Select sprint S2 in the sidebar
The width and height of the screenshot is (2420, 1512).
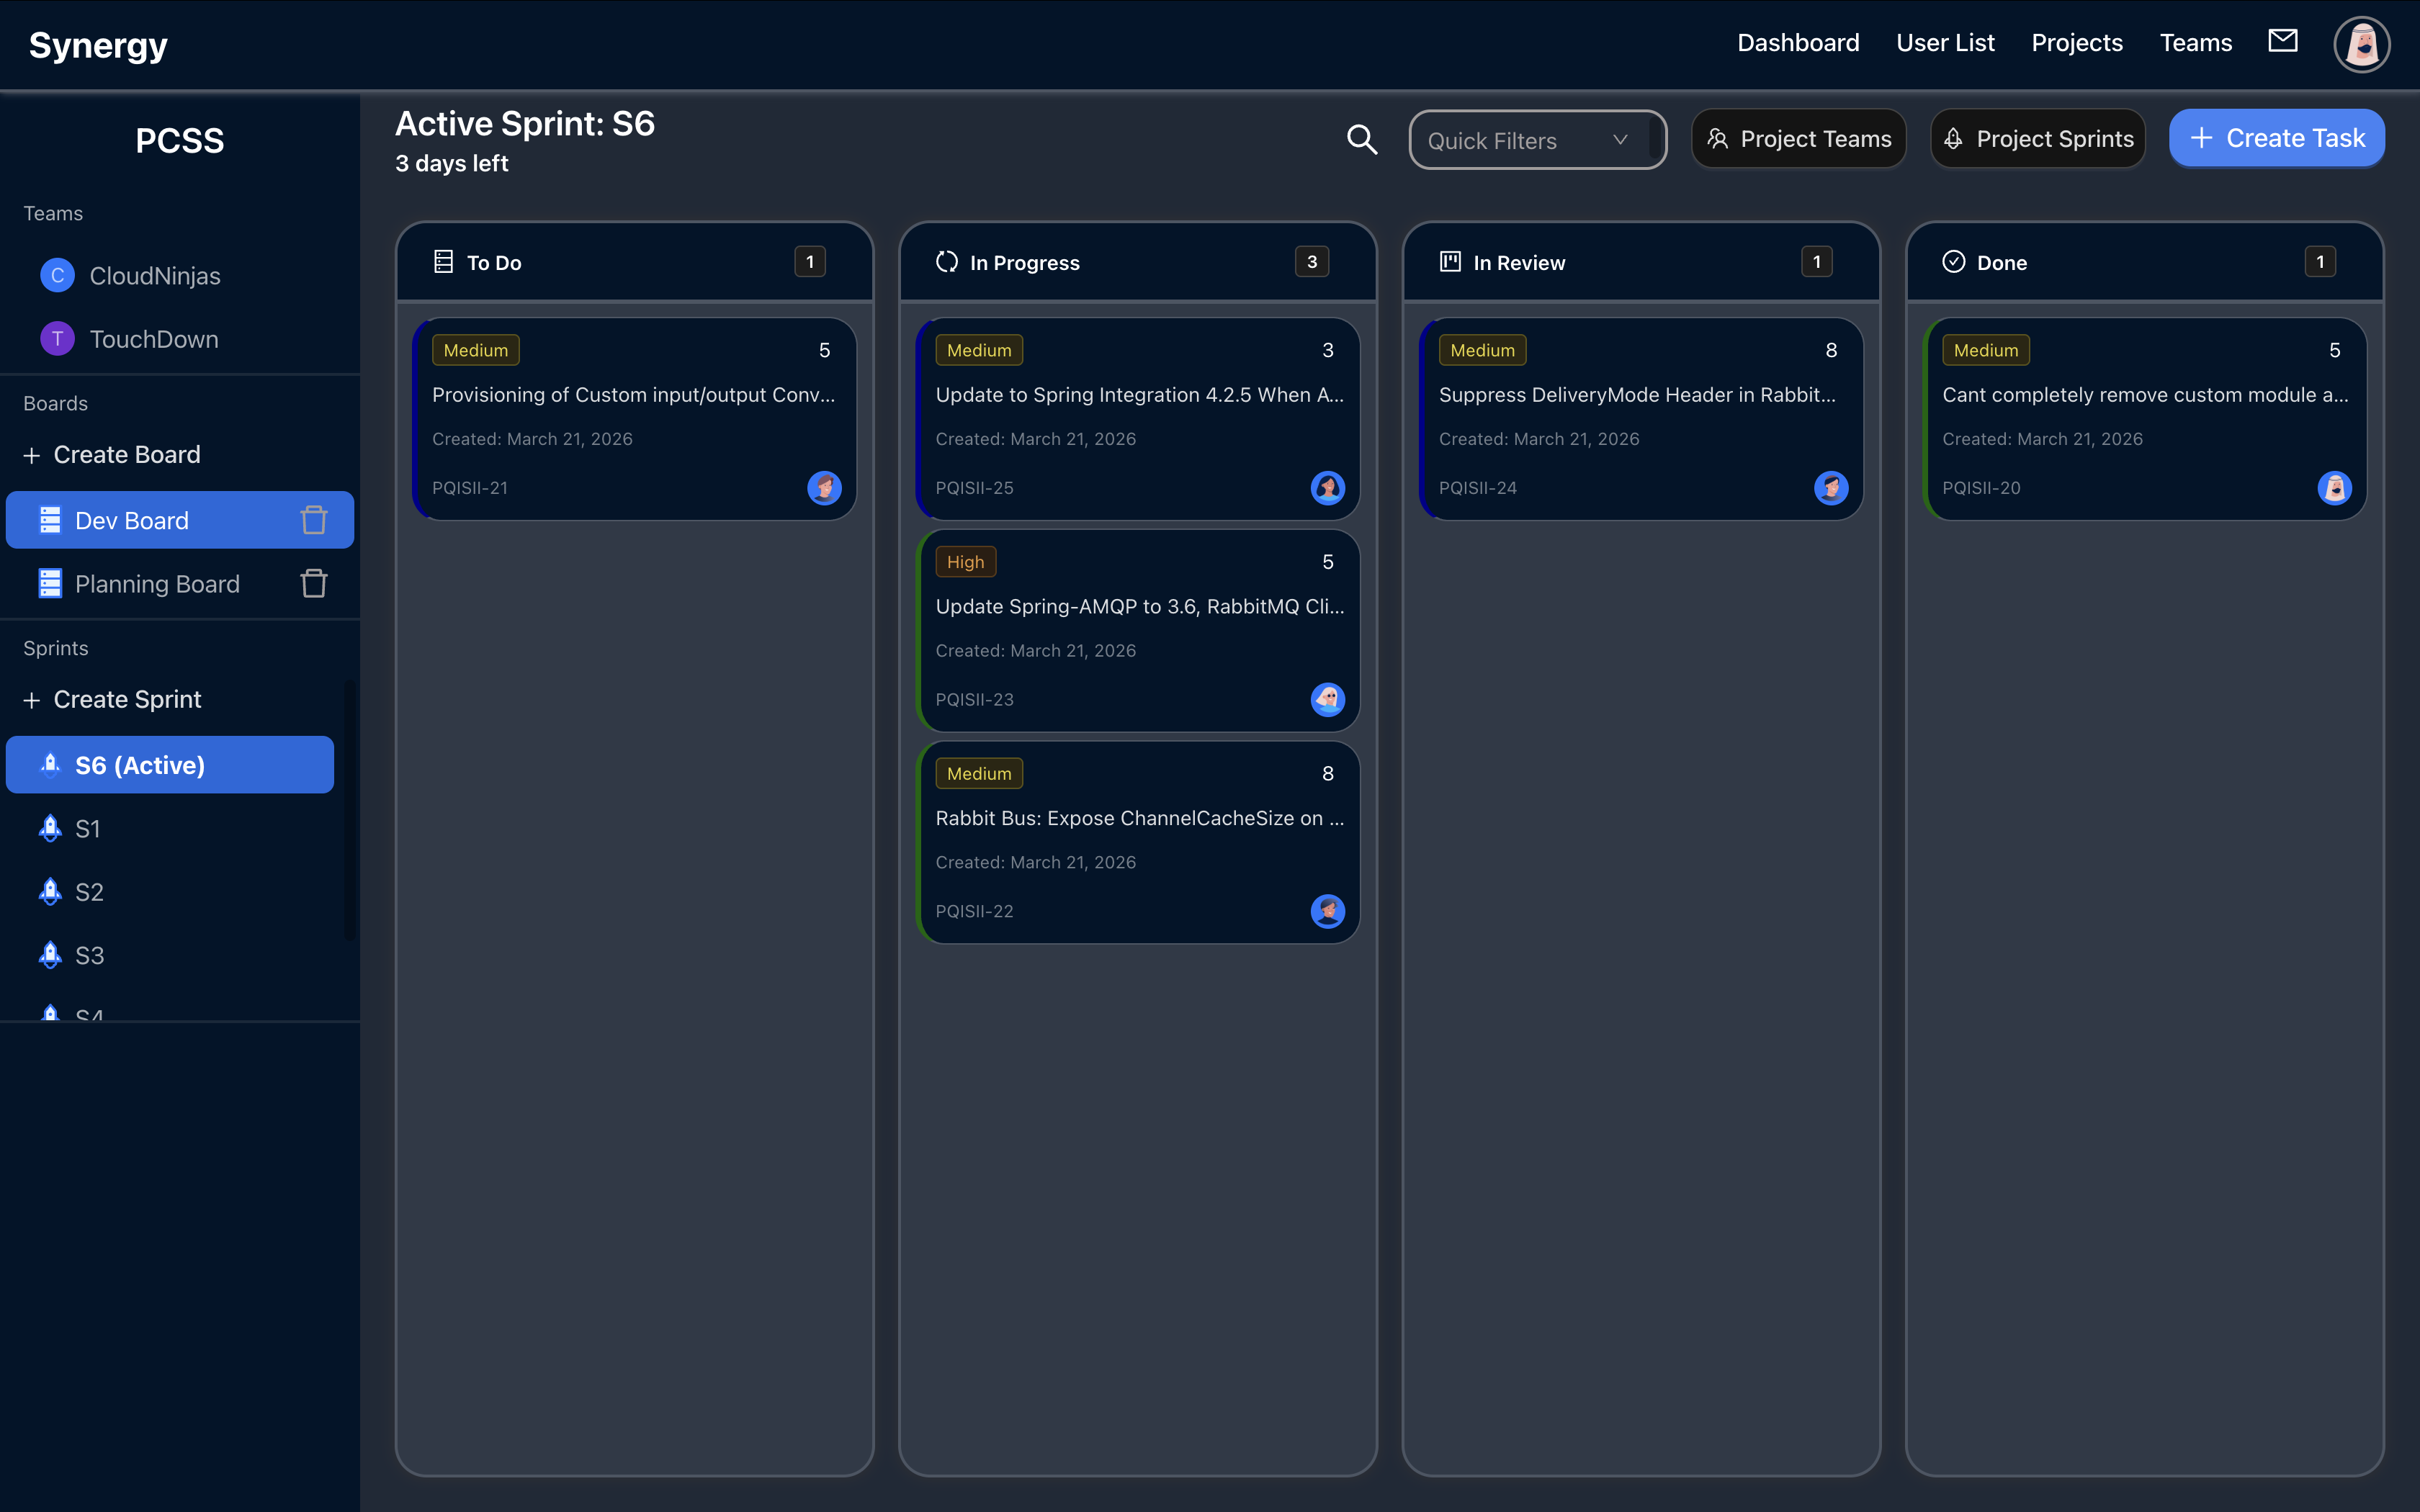89,891
